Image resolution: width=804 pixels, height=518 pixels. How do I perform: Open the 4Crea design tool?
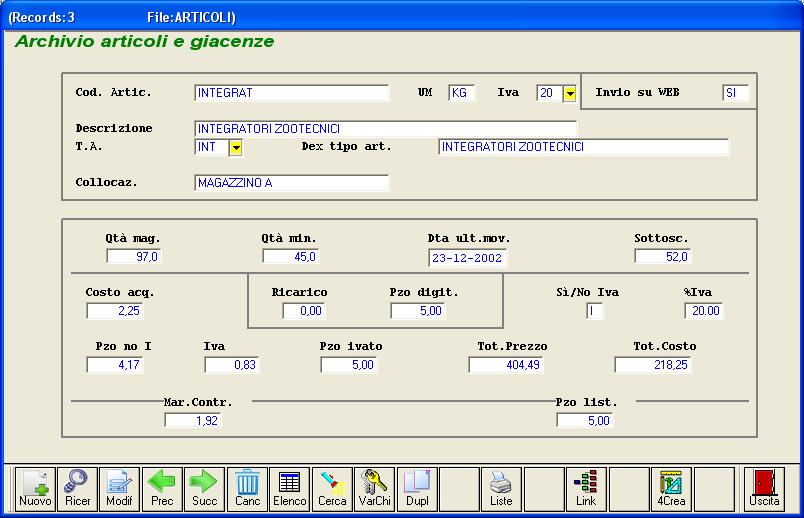(x=671, y=489)
